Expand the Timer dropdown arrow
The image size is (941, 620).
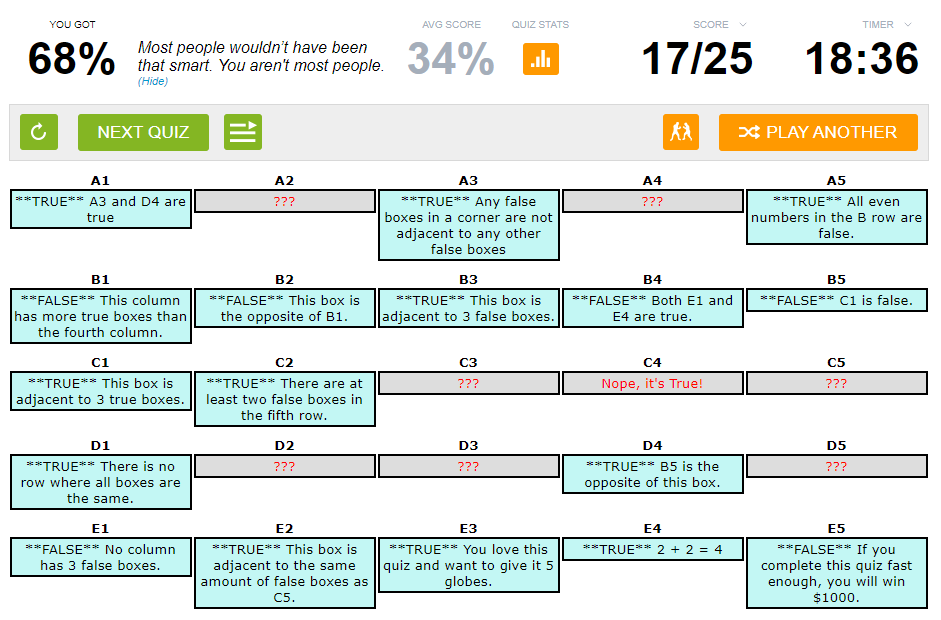pos(908,25)
